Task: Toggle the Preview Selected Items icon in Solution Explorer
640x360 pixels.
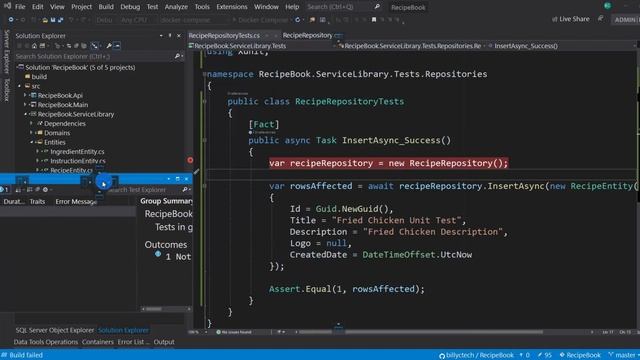Action: click(x=117, y=46)
